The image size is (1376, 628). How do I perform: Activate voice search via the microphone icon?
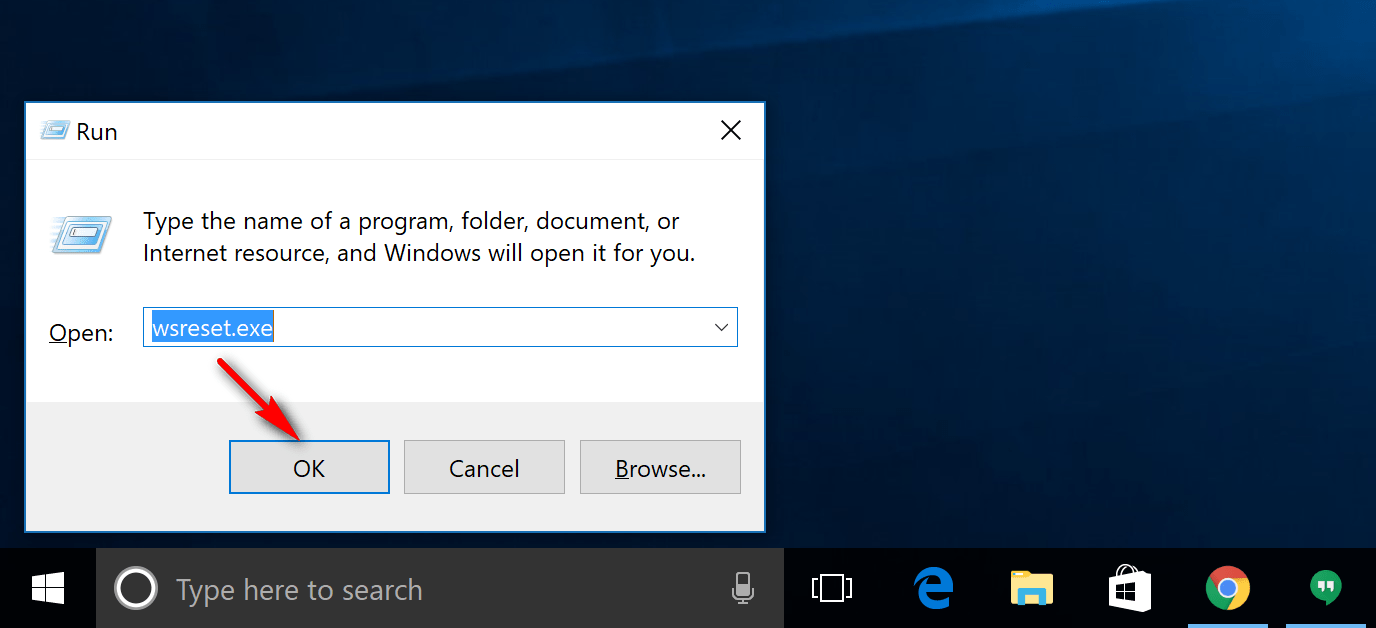pos(743,589)
